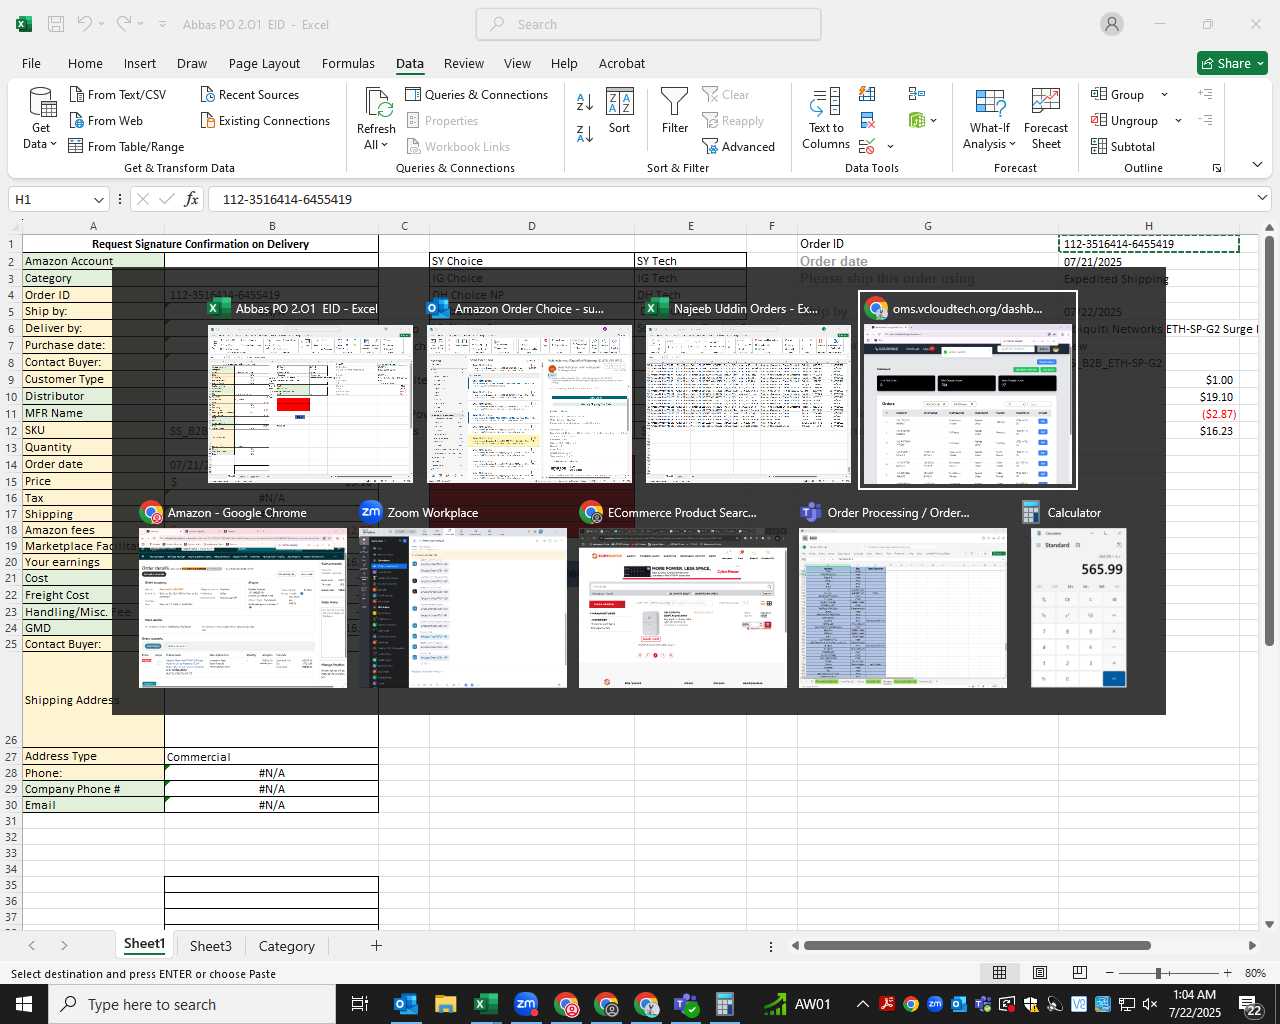Open Existing Connections

point(265,121)
